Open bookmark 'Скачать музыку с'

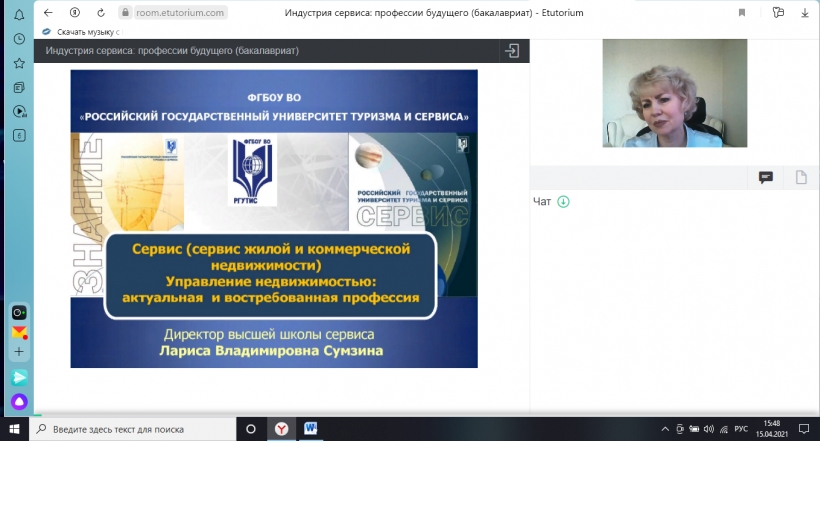(x=81, y=32)
